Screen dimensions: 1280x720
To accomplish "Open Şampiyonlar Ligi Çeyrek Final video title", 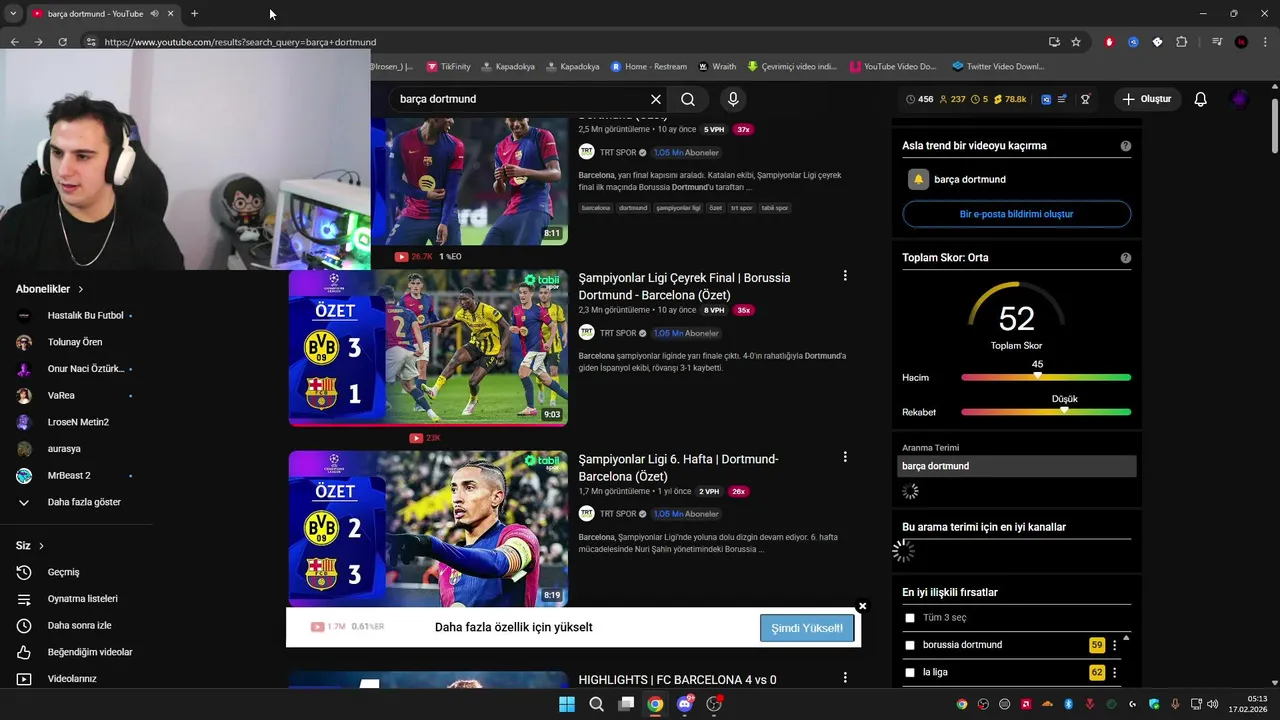I will (684, 286).
